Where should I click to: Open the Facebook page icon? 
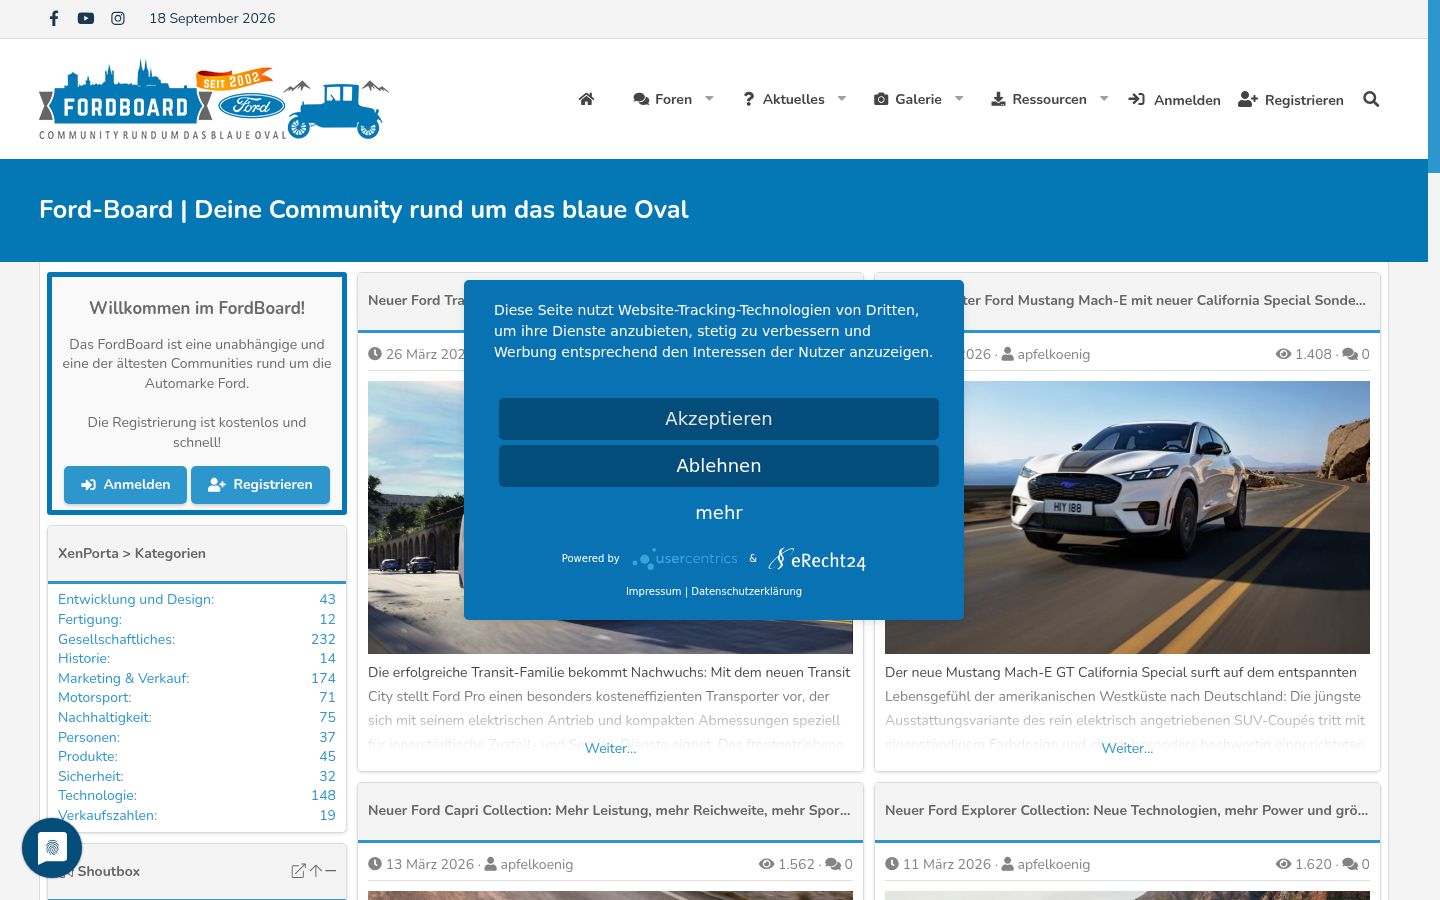tap(54, 18)
